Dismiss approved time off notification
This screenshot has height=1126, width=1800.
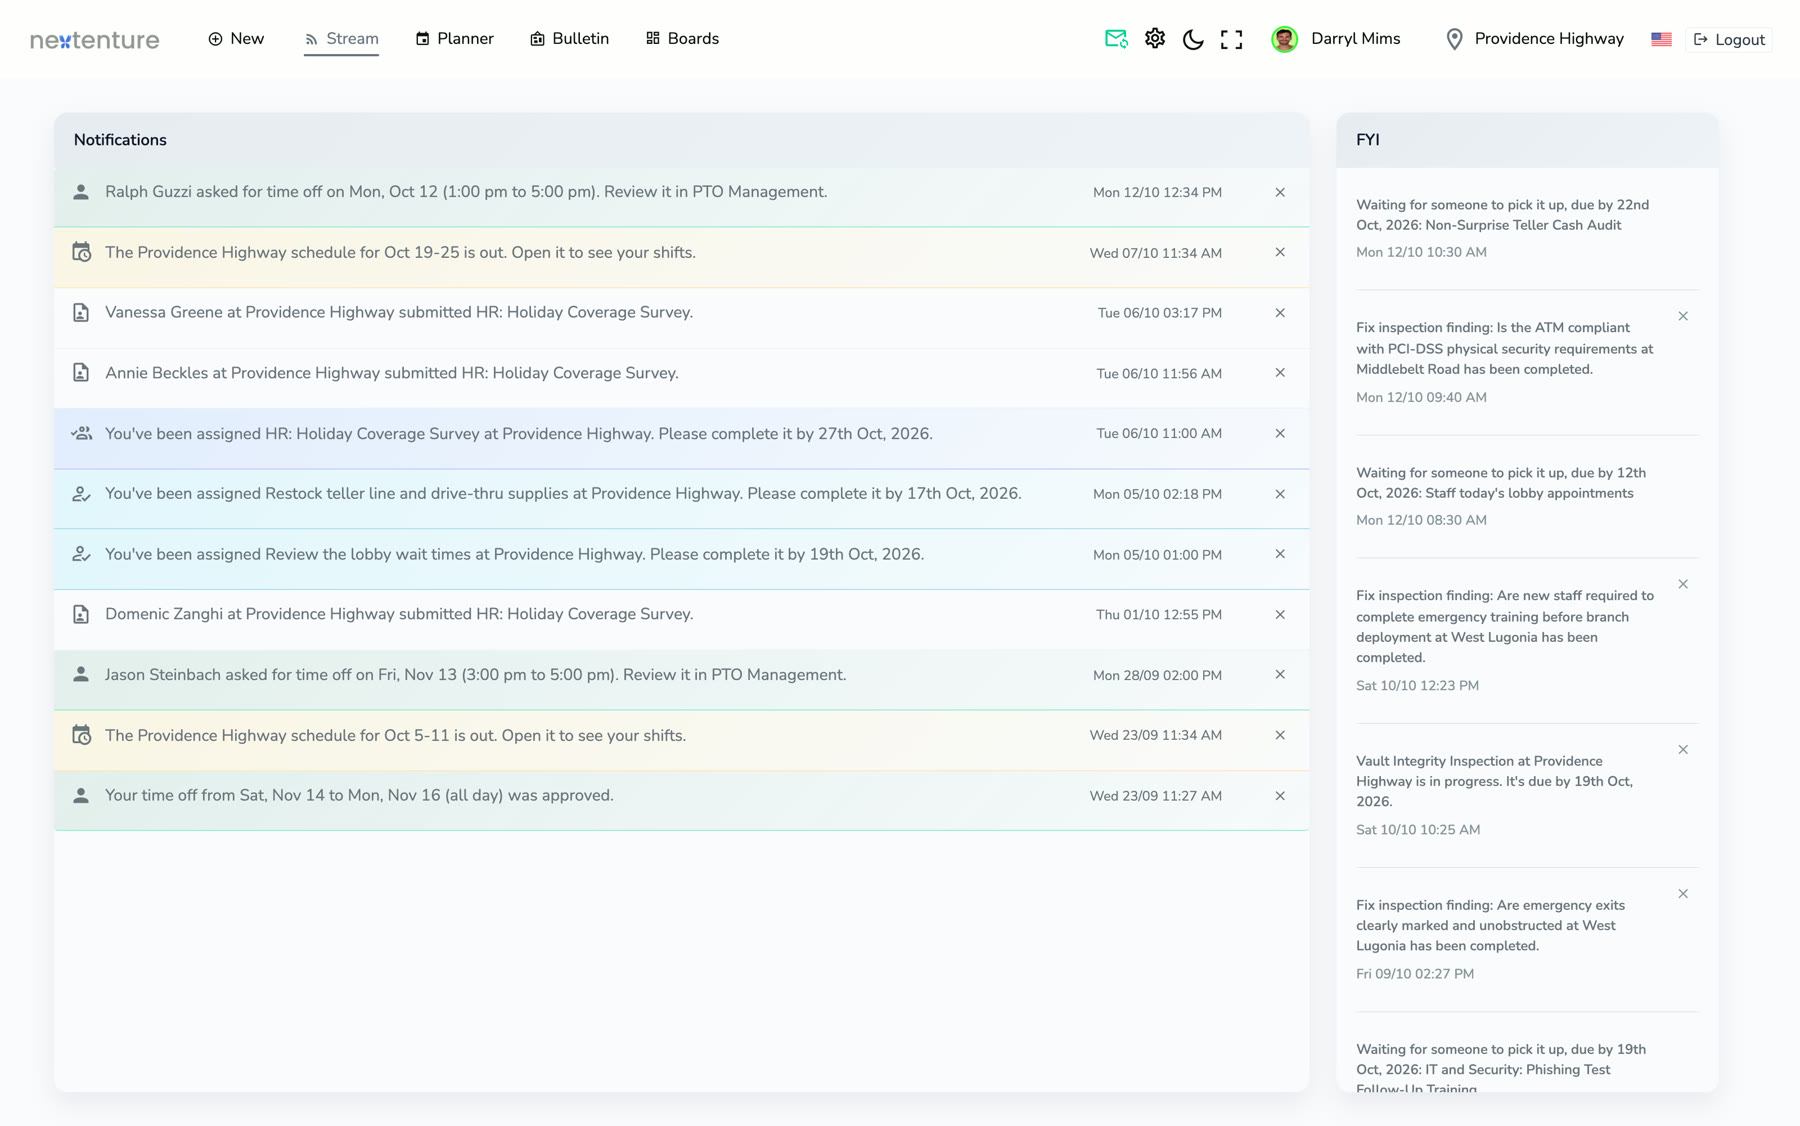point(1280,796)
